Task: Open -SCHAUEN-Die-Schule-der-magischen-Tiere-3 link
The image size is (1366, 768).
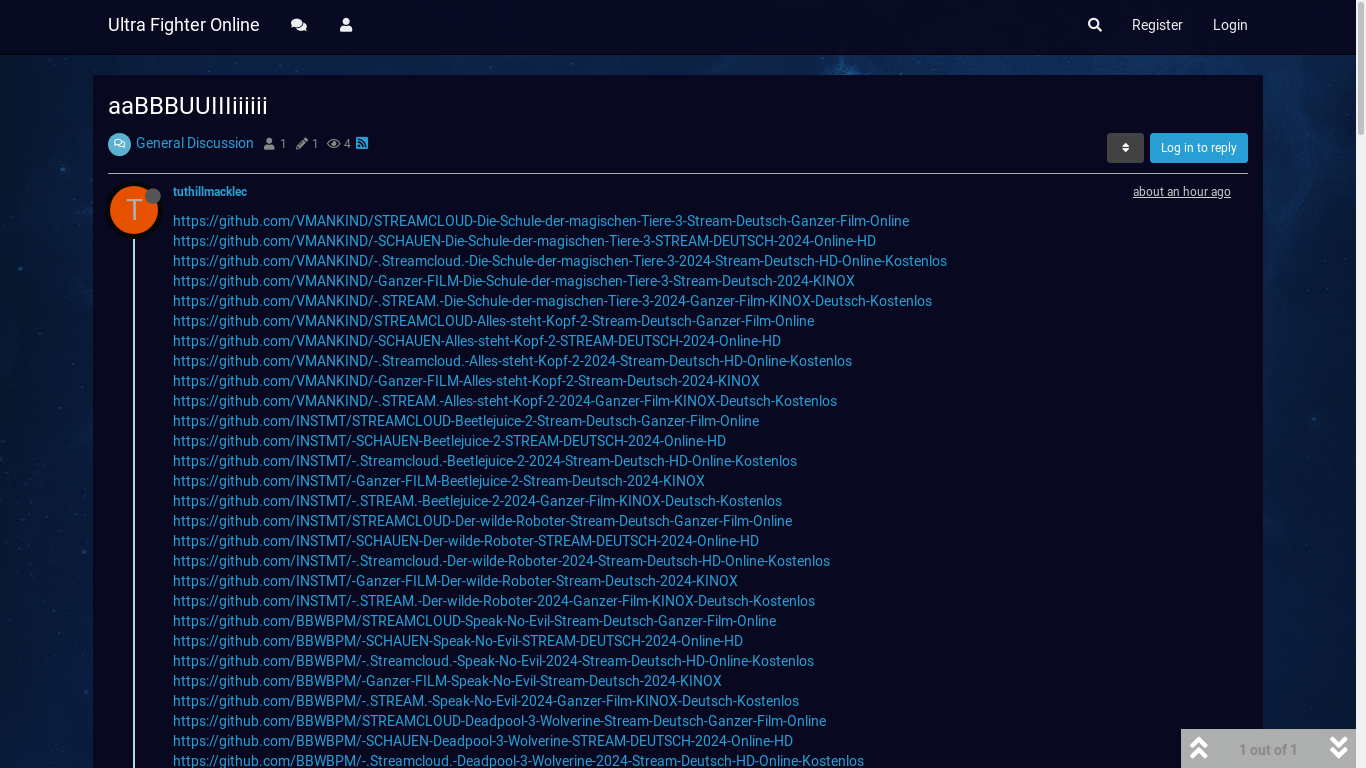Action: click(524, 241)
